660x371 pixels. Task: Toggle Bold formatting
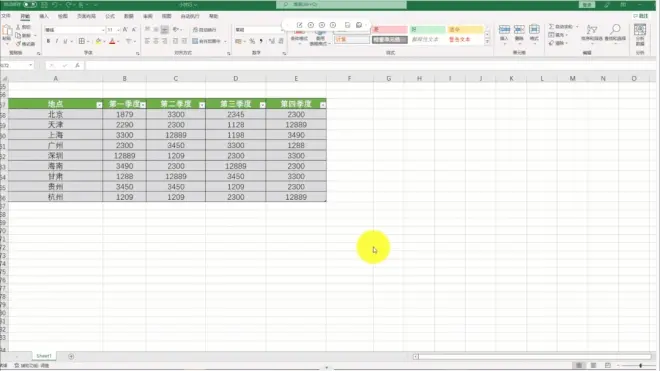coord(48,41)
